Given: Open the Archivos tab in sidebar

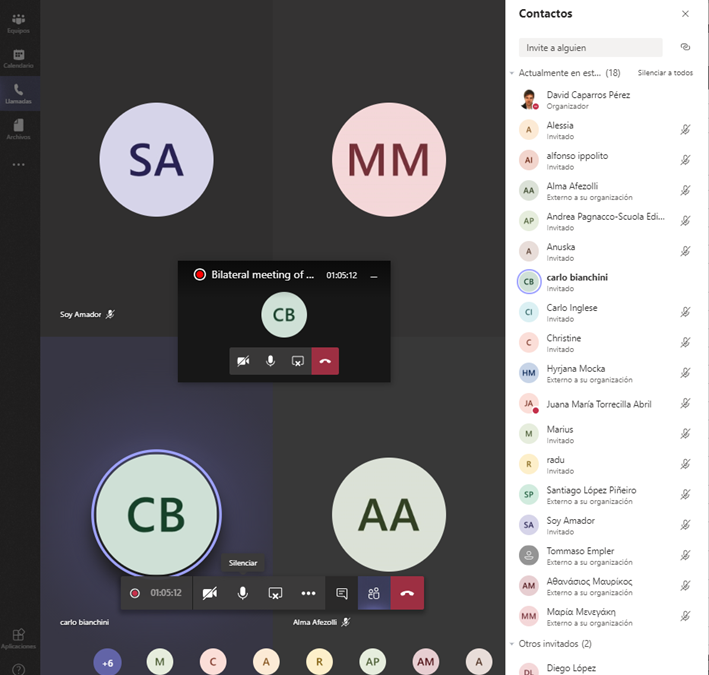Looking at the screenshot, I should pyautogui.click(x=19, y=129).
